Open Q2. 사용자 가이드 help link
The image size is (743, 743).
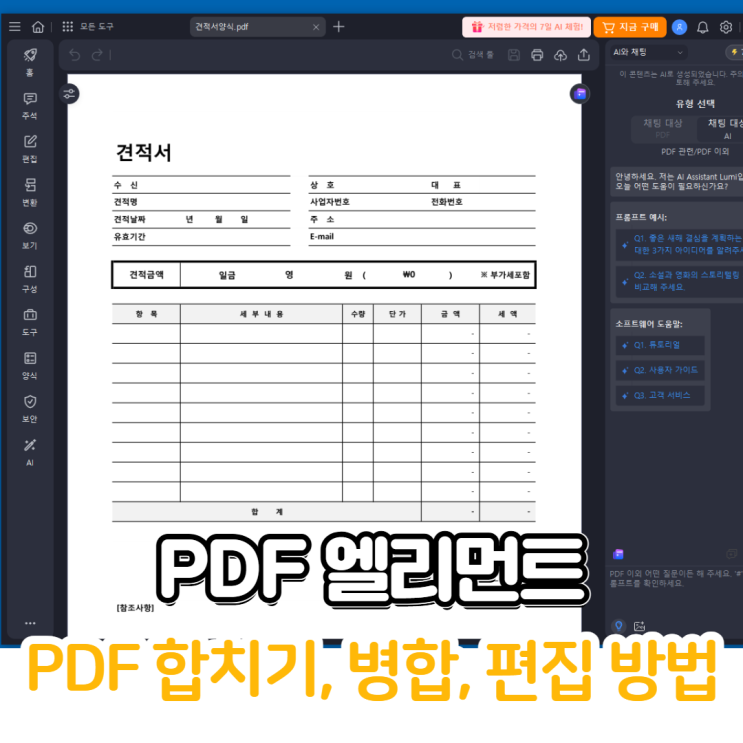[660, 370]
